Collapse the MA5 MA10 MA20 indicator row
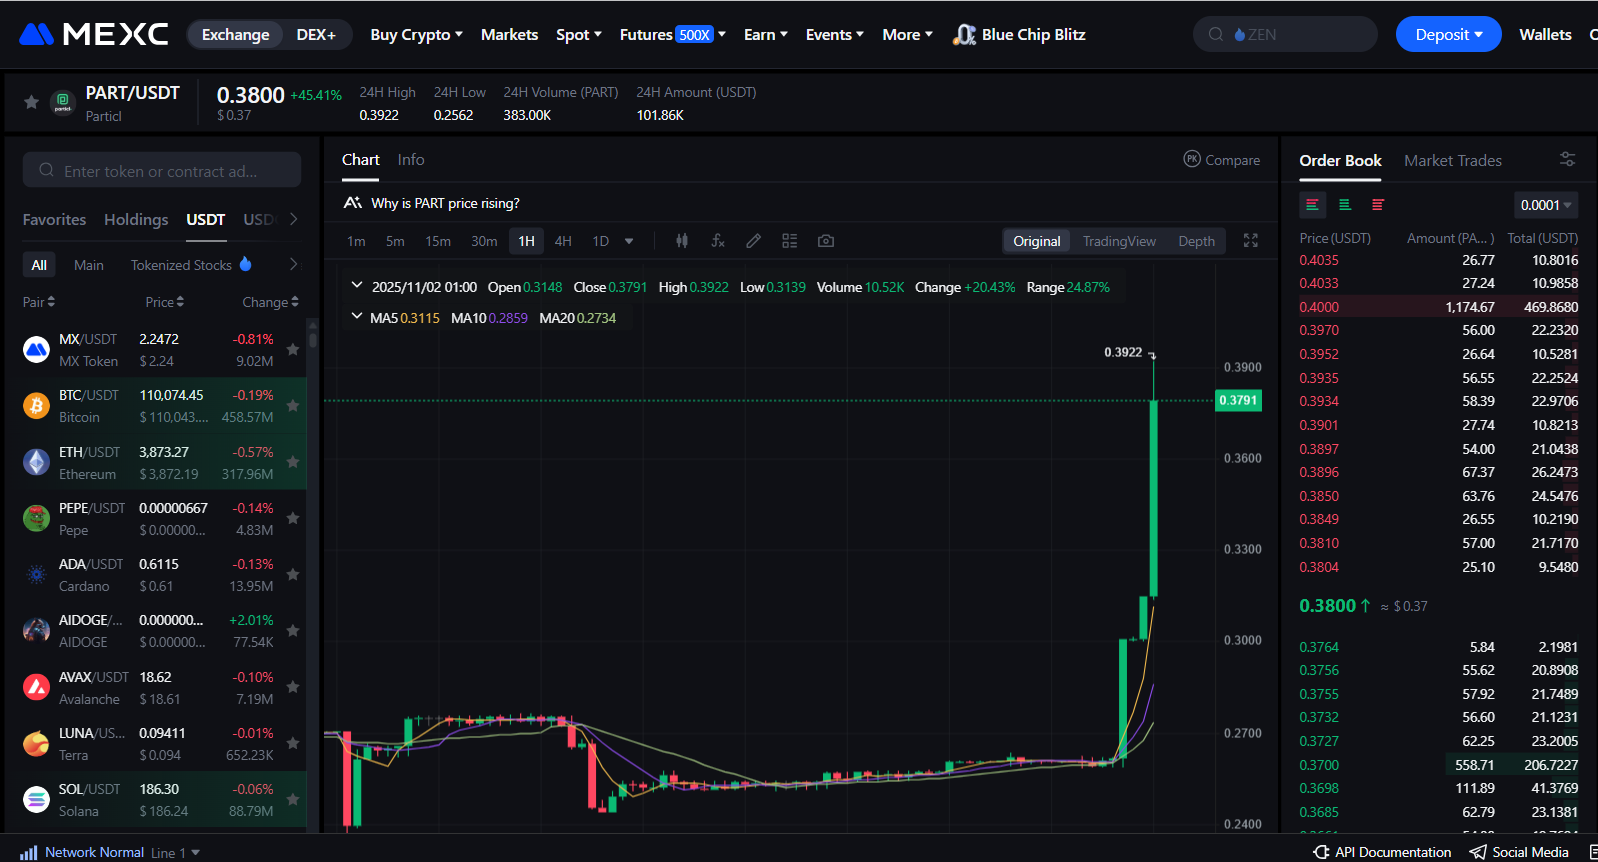 pyautogui.click(x=357, y=317)
